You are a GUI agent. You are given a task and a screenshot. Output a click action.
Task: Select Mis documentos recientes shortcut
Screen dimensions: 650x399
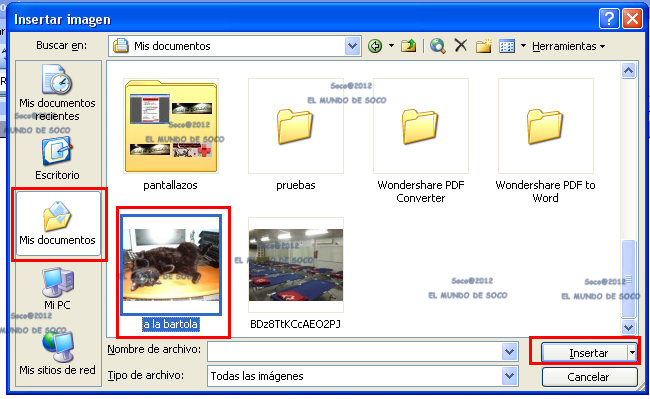57,93
